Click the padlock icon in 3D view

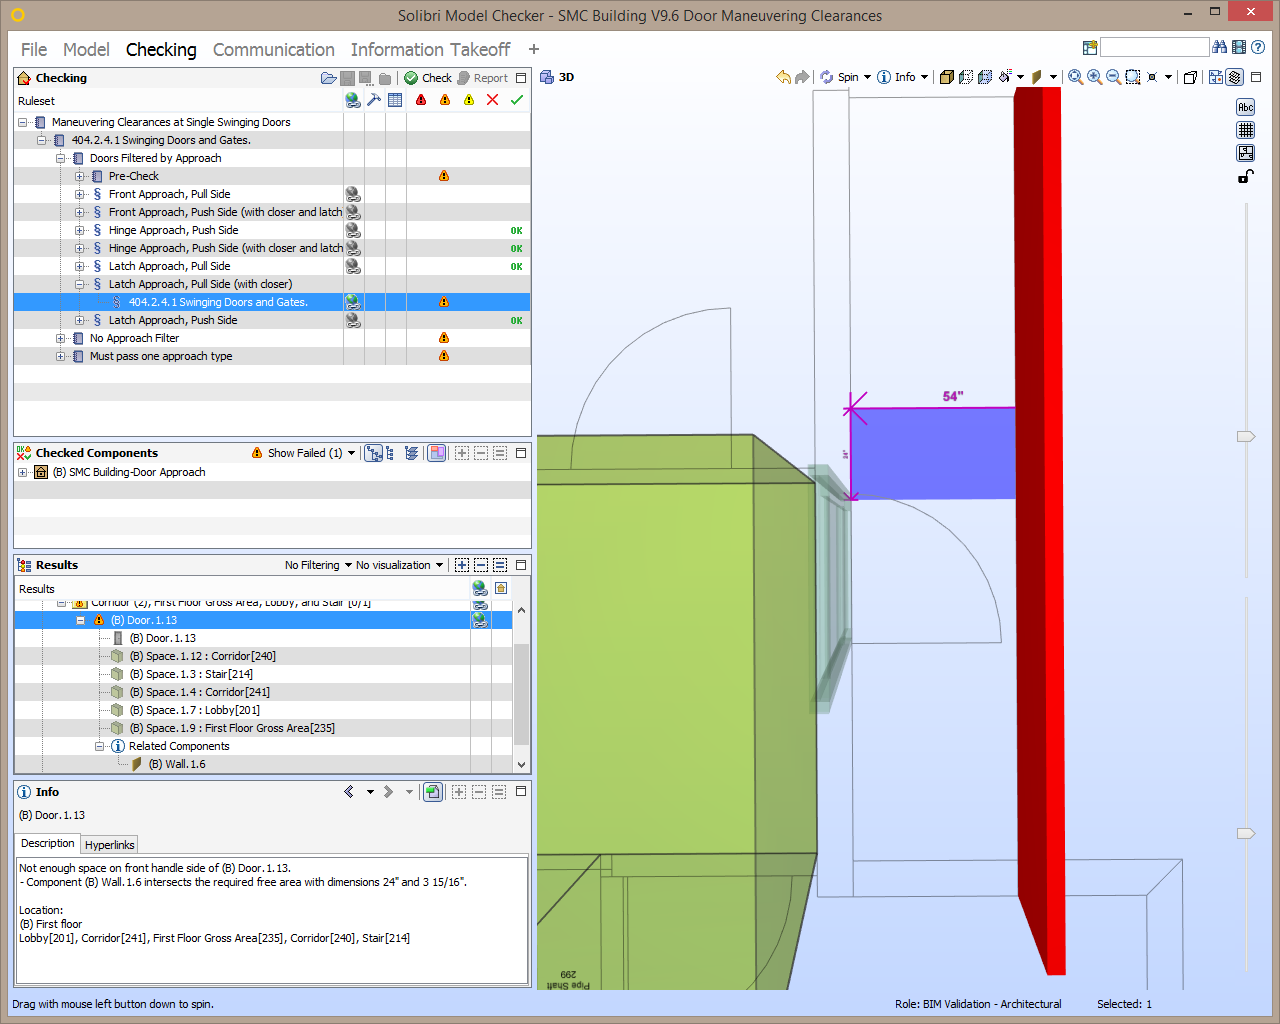click(x=1245, y=177)
